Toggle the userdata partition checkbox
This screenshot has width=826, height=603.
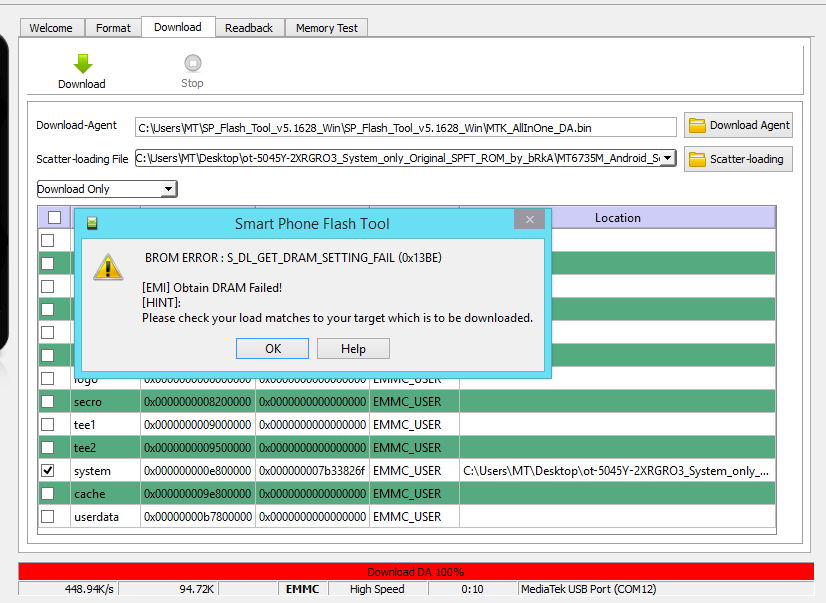tap(47, 517)
